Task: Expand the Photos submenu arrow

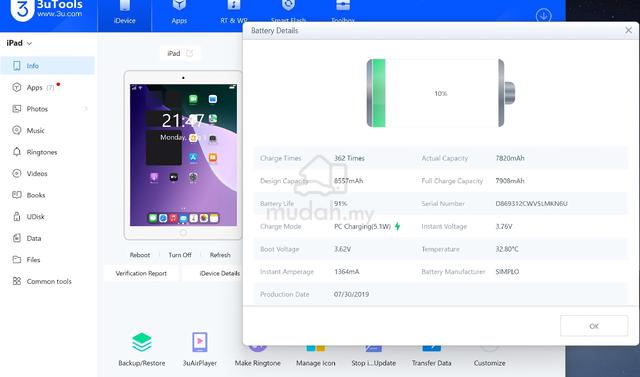Action: tap(86, 109)
